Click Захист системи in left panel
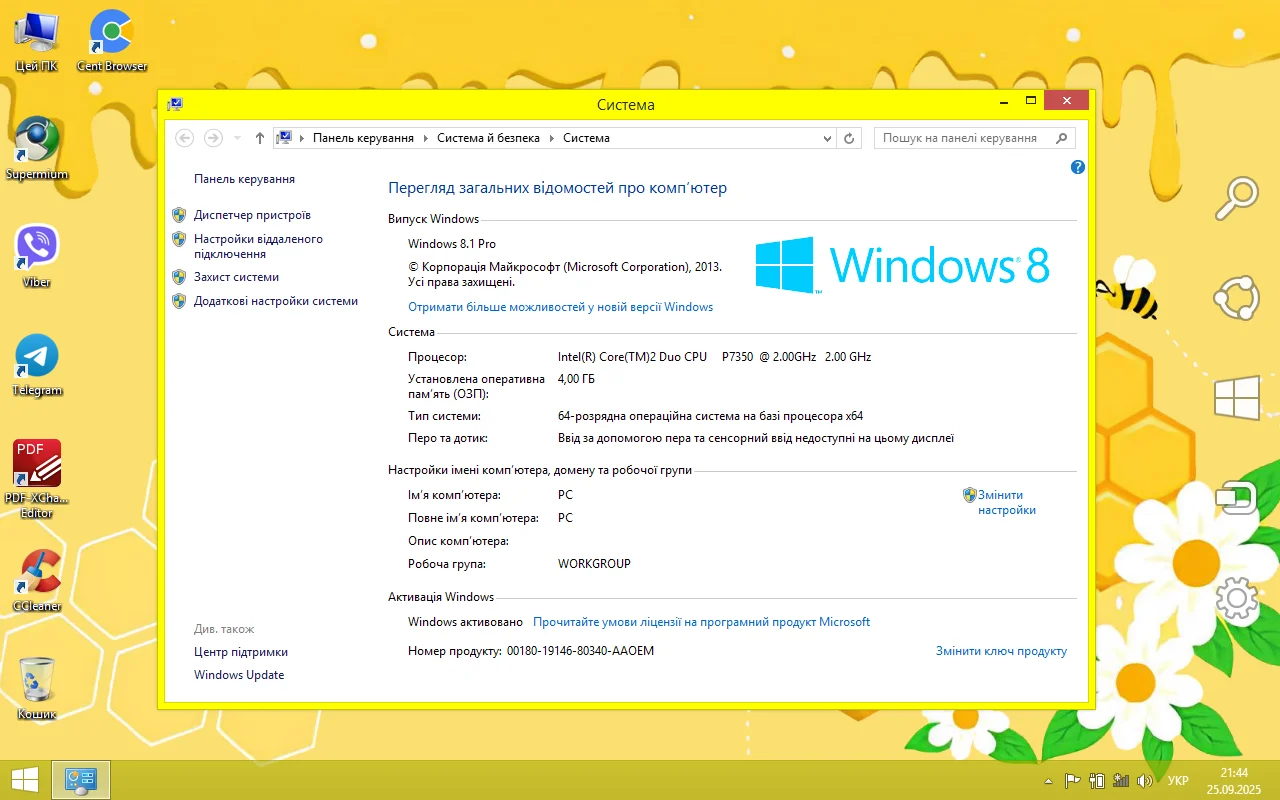1280x800 pixels. coord(236,277)
